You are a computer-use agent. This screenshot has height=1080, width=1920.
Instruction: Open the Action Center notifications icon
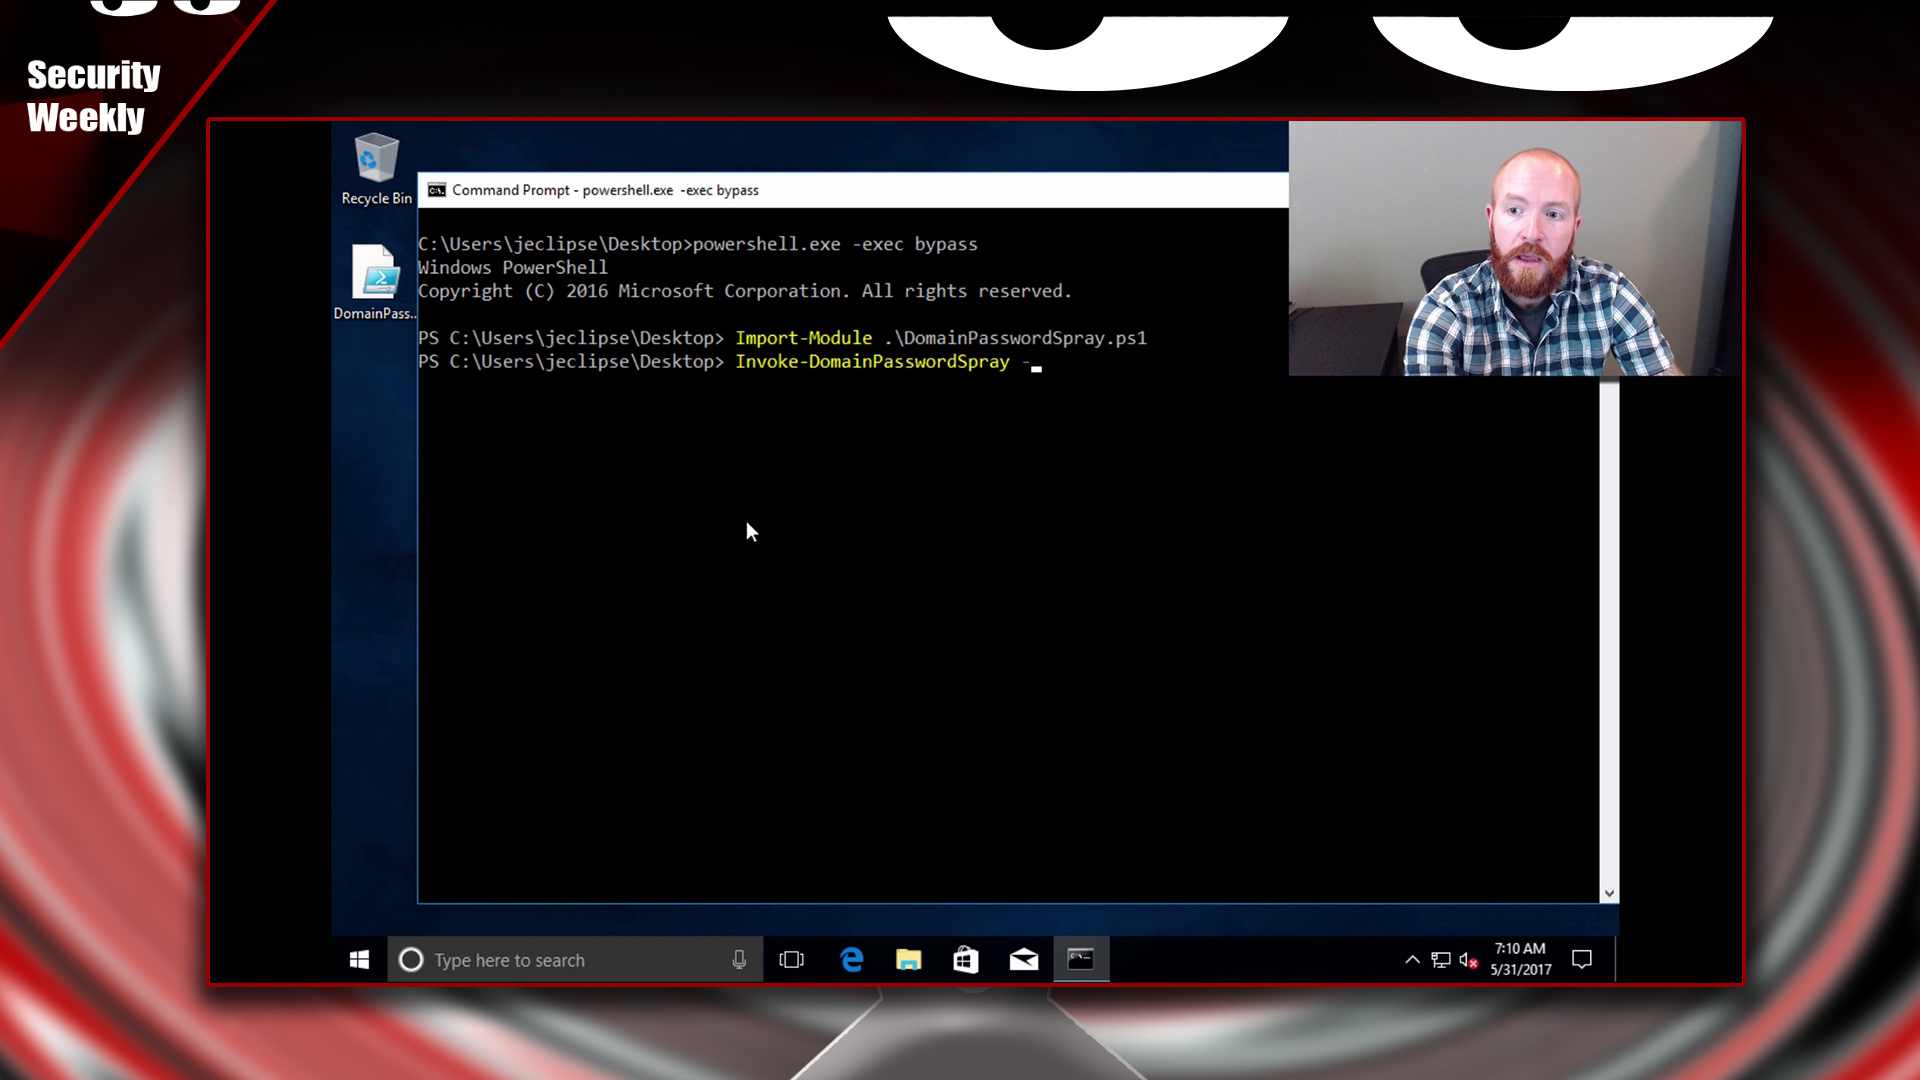pyautogui.click(x=1582, y=960)
